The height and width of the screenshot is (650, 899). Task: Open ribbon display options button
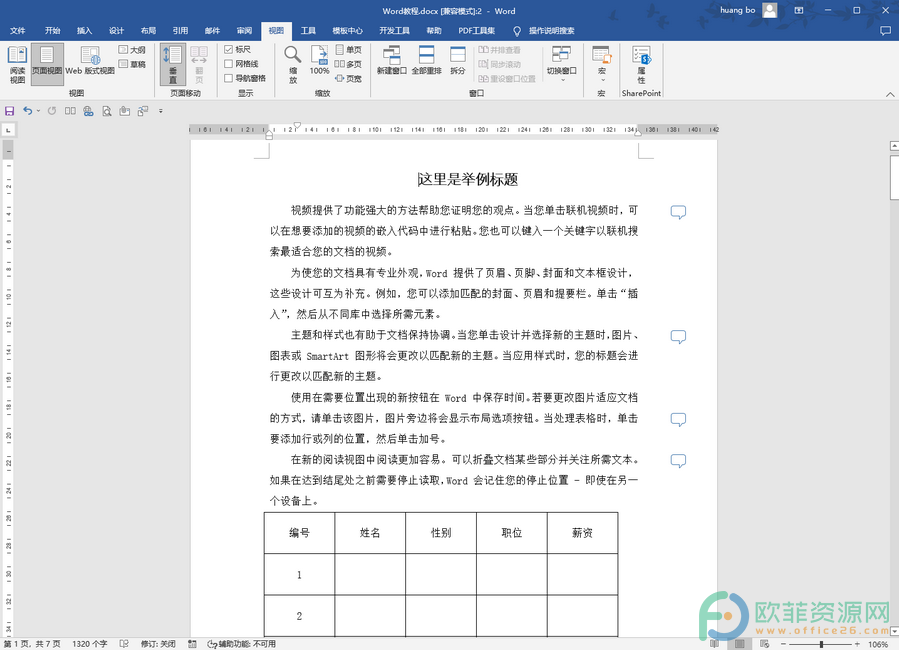coord(799,10)
